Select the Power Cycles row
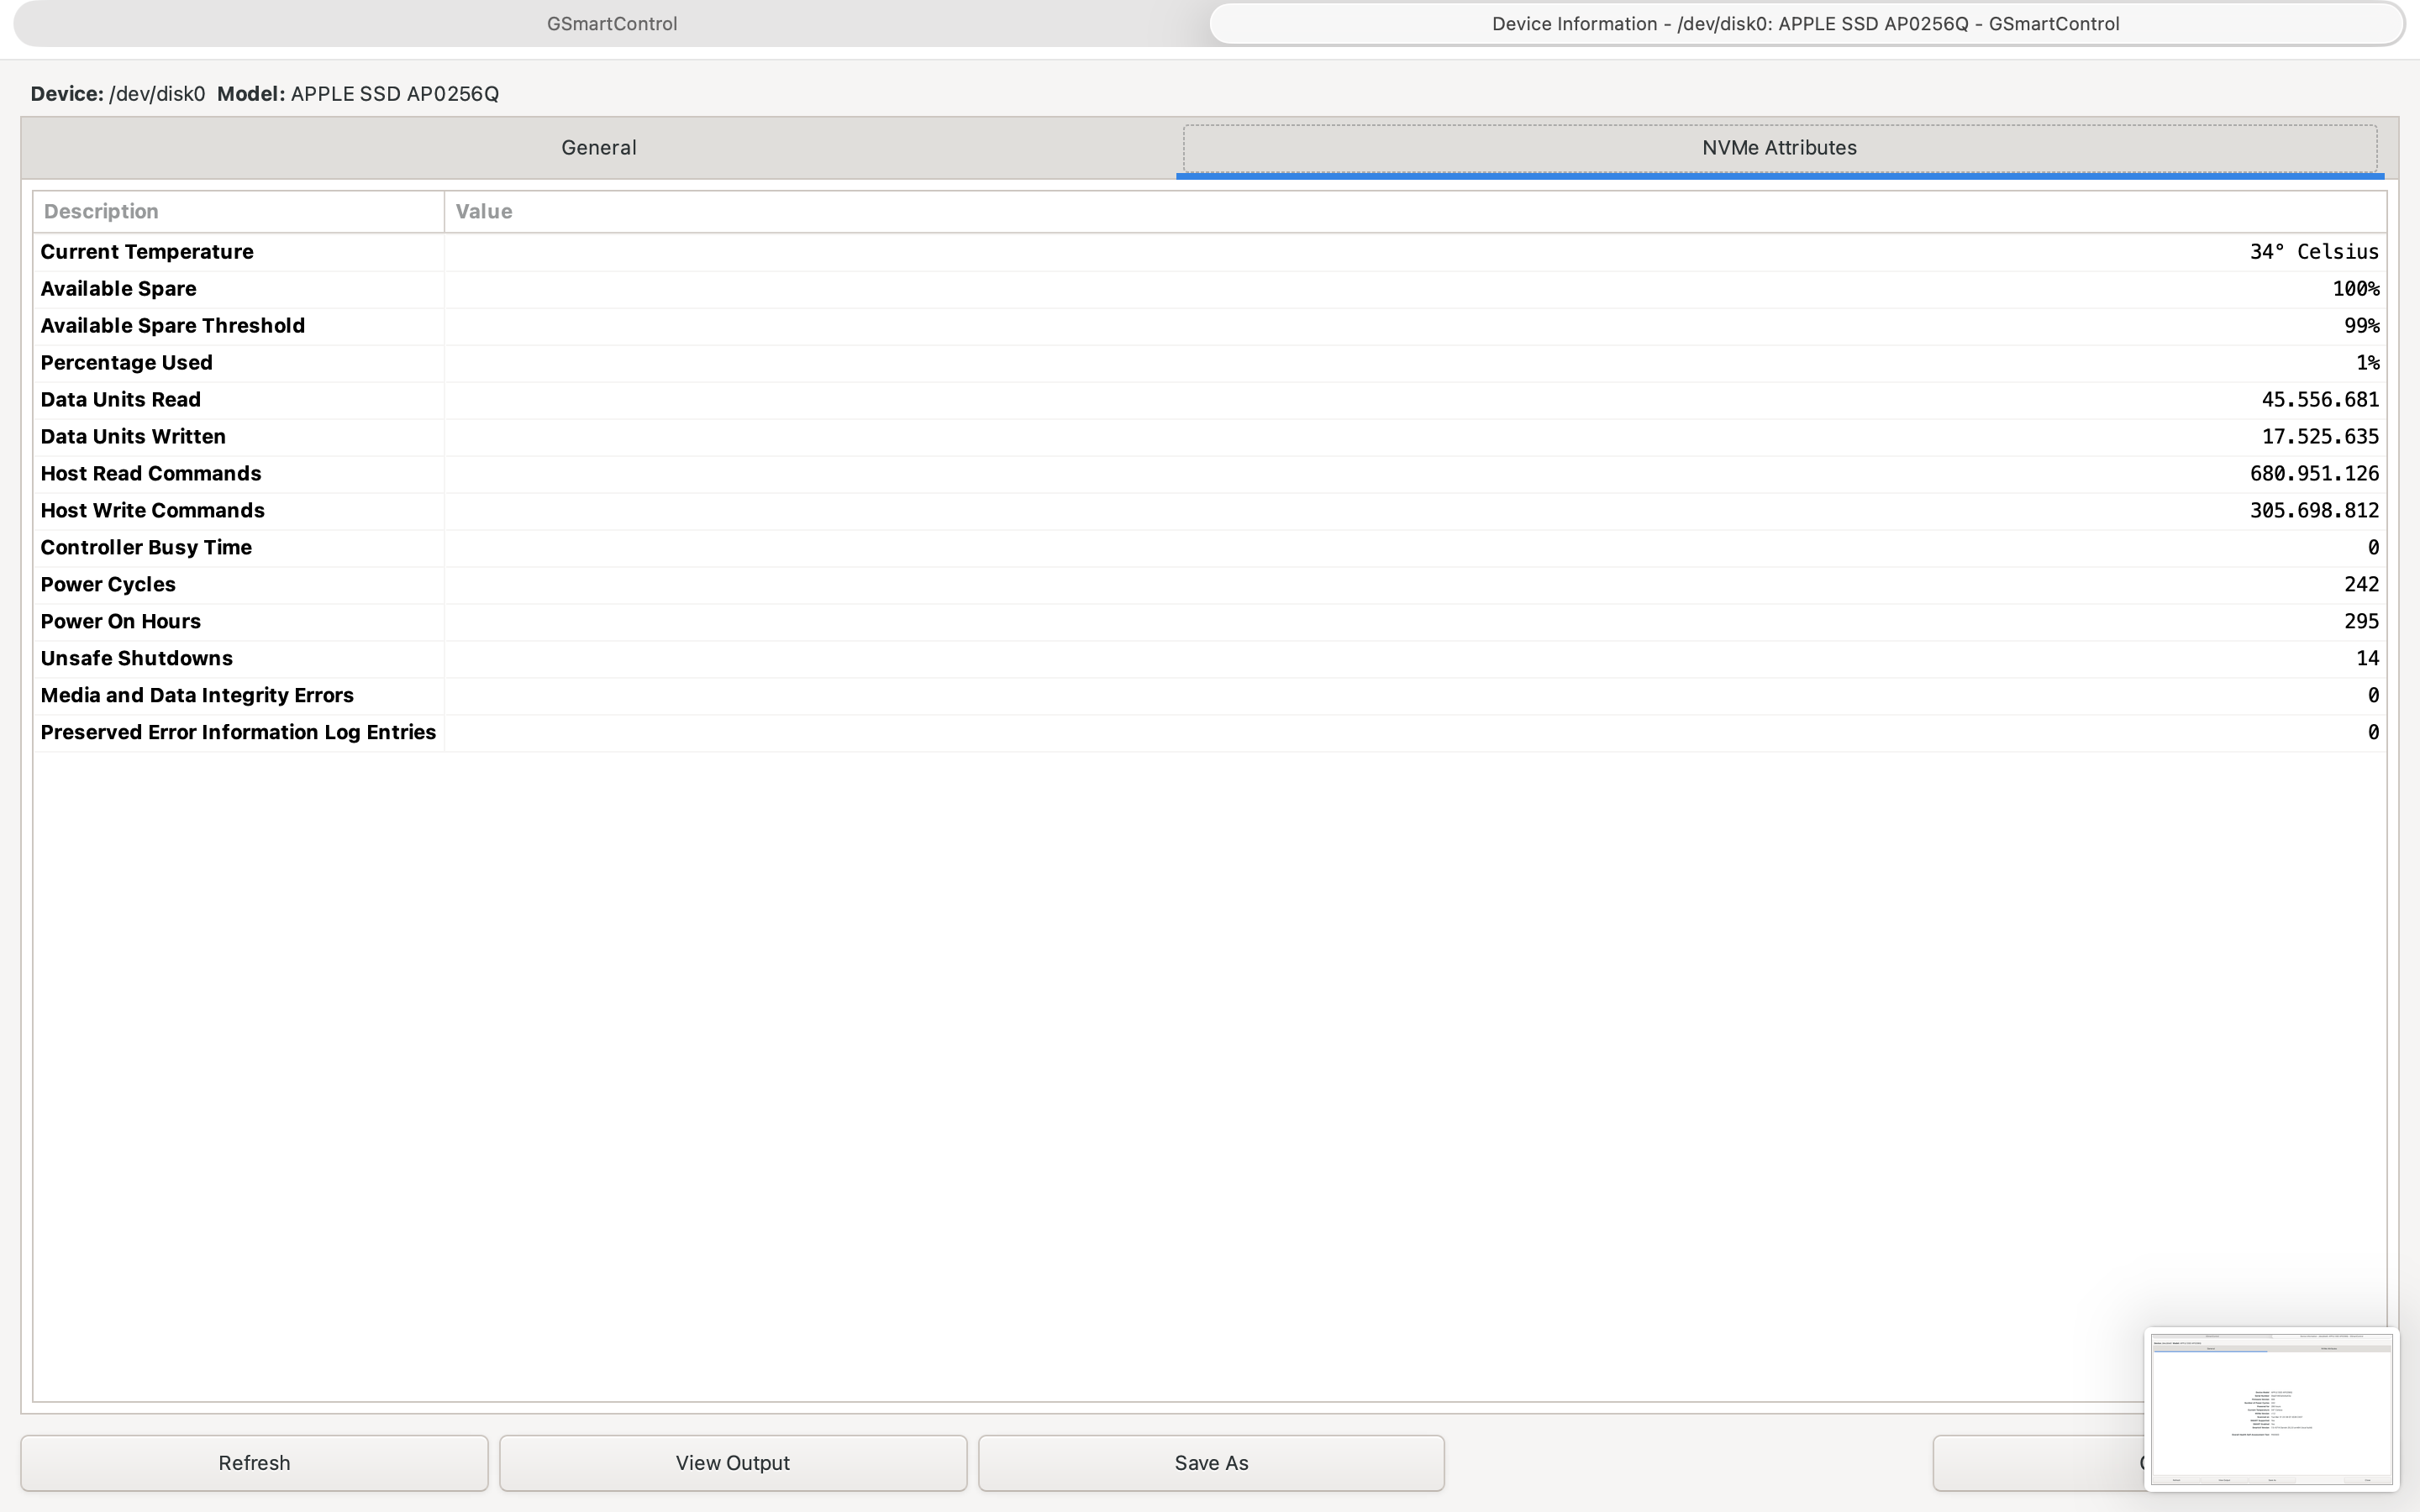 108,585
